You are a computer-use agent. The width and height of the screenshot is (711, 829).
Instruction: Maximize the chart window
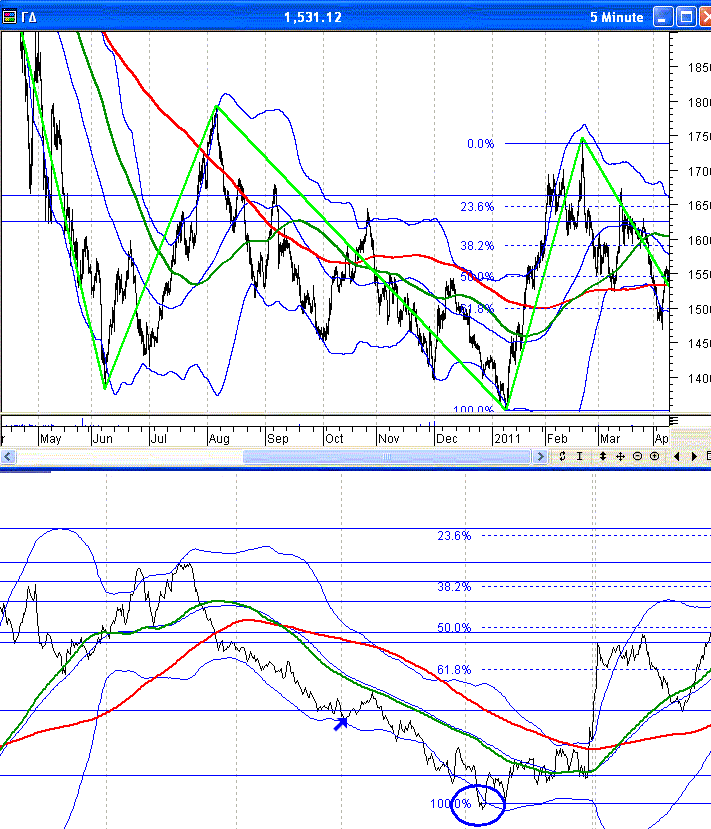(x=685, y=17)
